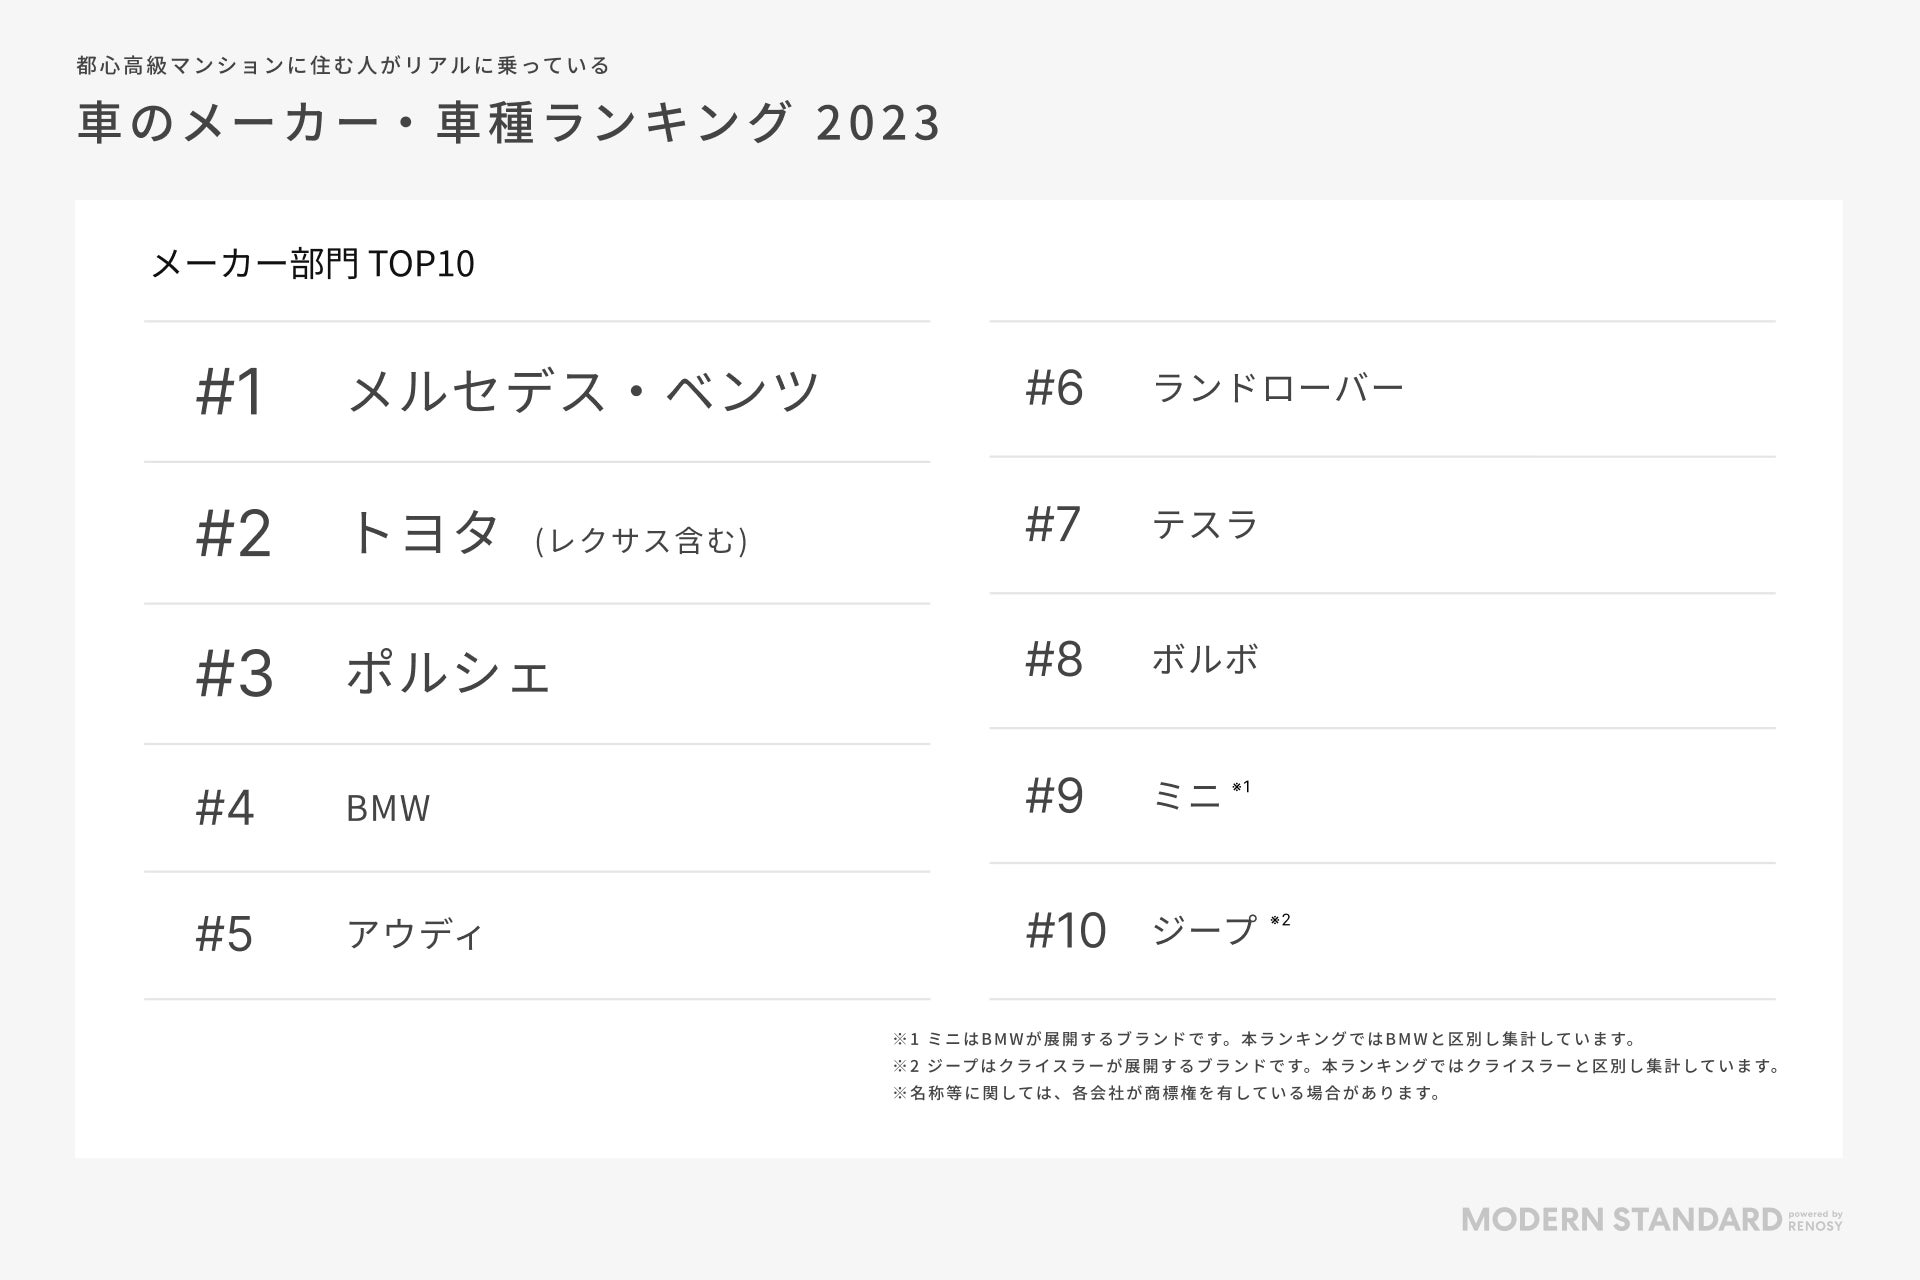
Task: Click the ランドローバー entry
Action: click(1278, 387)
